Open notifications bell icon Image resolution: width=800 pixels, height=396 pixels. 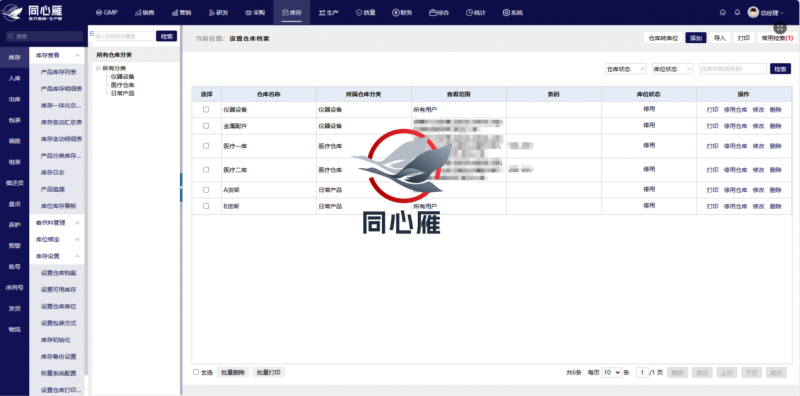[x=737, y=12]
